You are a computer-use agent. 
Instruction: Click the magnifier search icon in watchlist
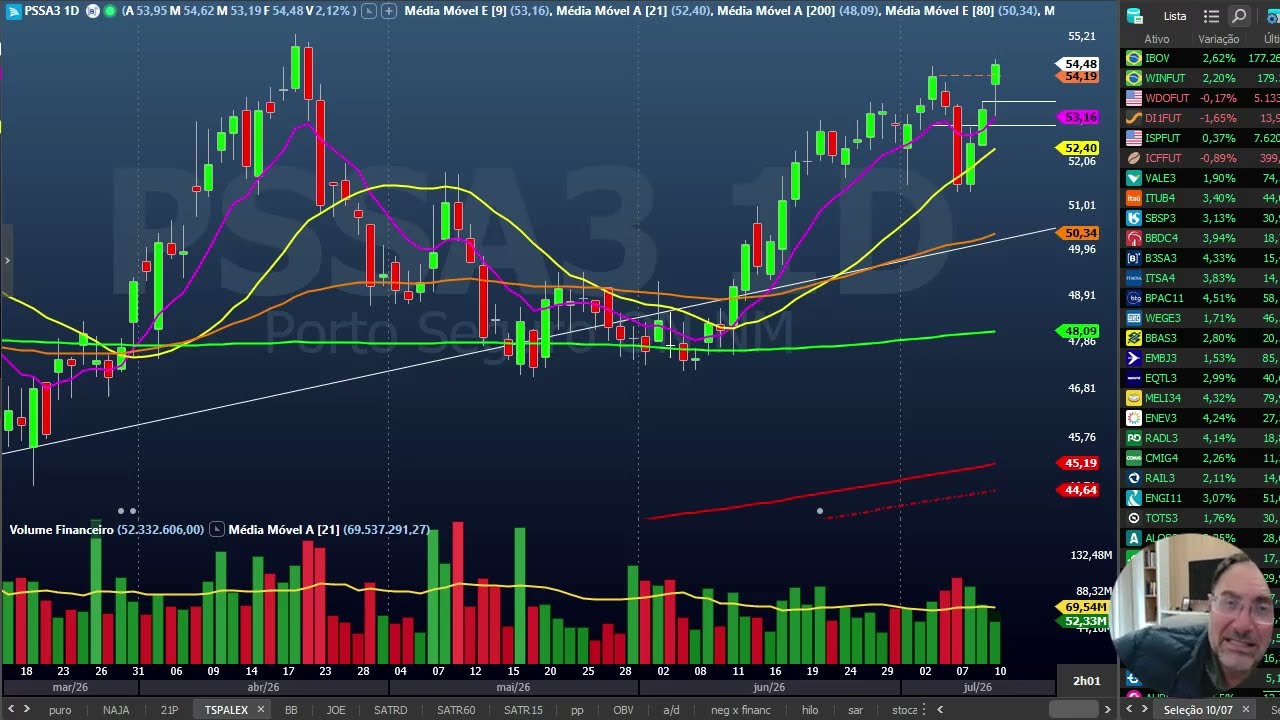click(x=1238, y=16)
